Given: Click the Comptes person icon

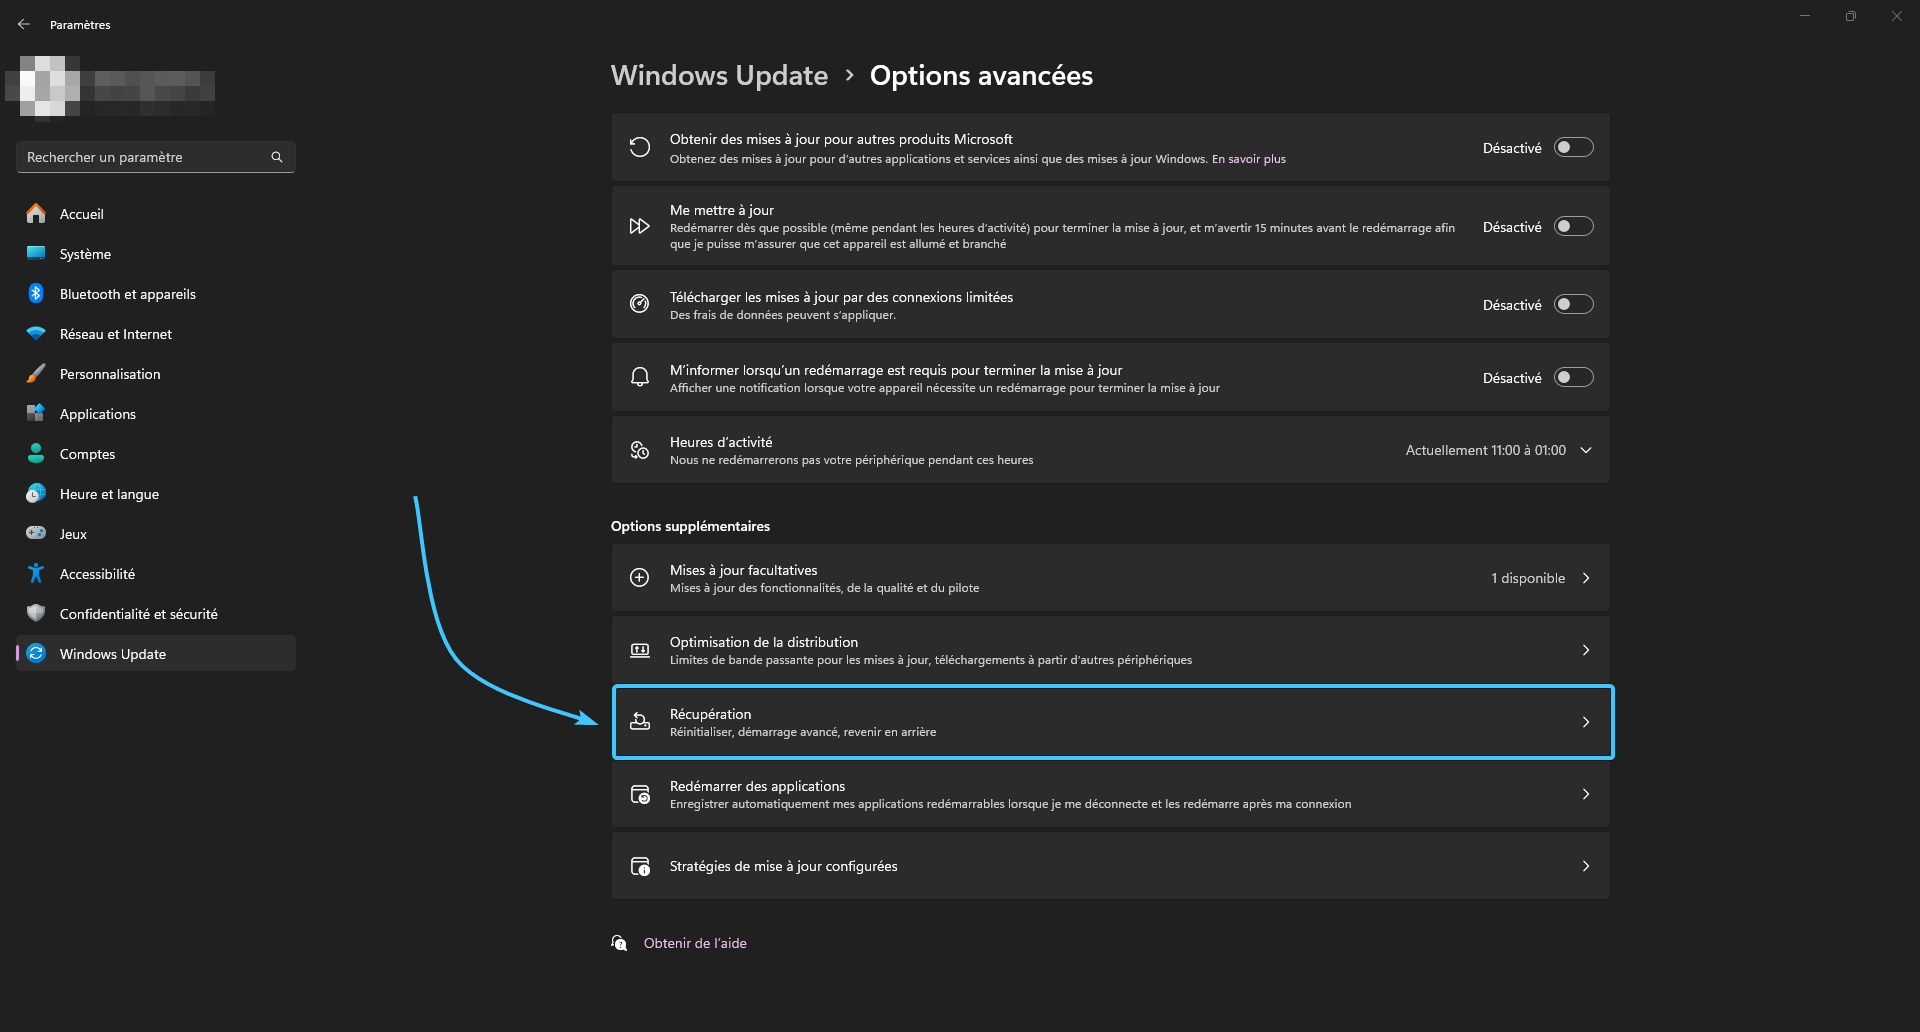Looking at the screenshot, I should [36, 453].
